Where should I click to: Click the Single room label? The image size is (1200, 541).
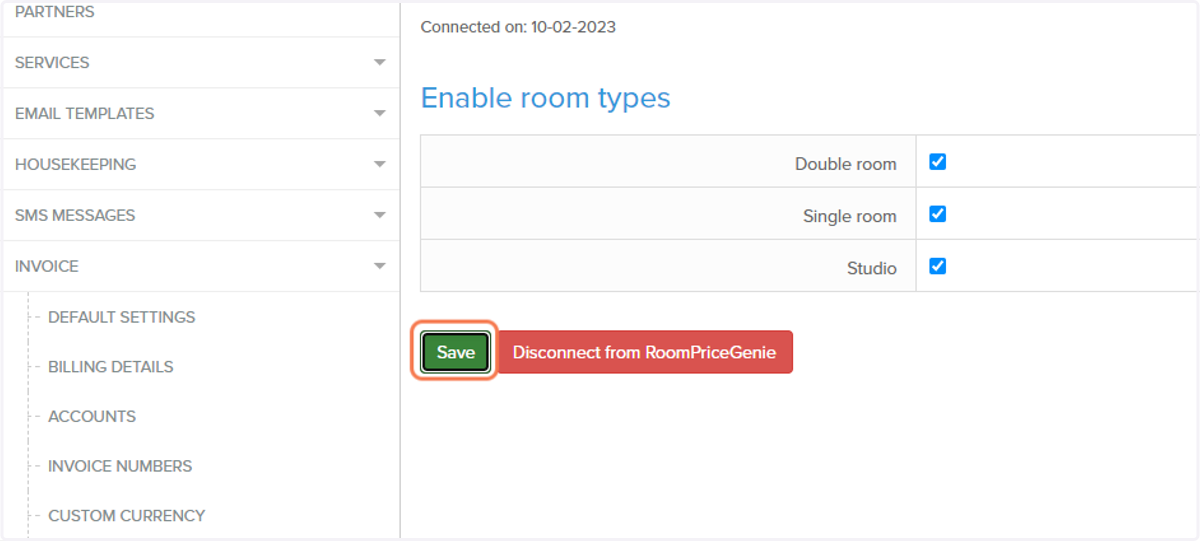pyautogui.click(x=850, y=216)
